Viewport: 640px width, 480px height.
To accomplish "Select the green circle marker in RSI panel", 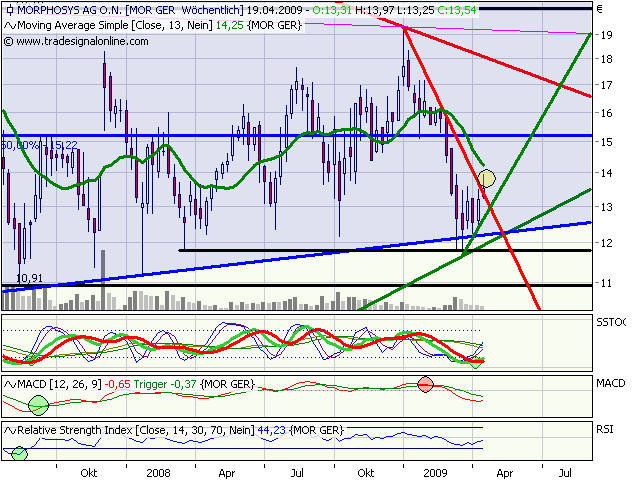I will [x=19, y=453].
